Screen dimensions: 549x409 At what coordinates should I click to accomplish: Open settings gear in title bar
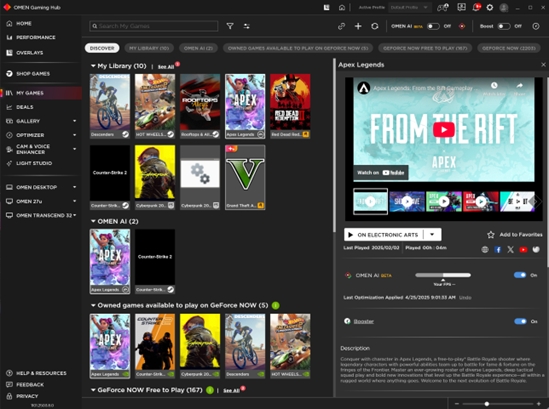point(489,7)
